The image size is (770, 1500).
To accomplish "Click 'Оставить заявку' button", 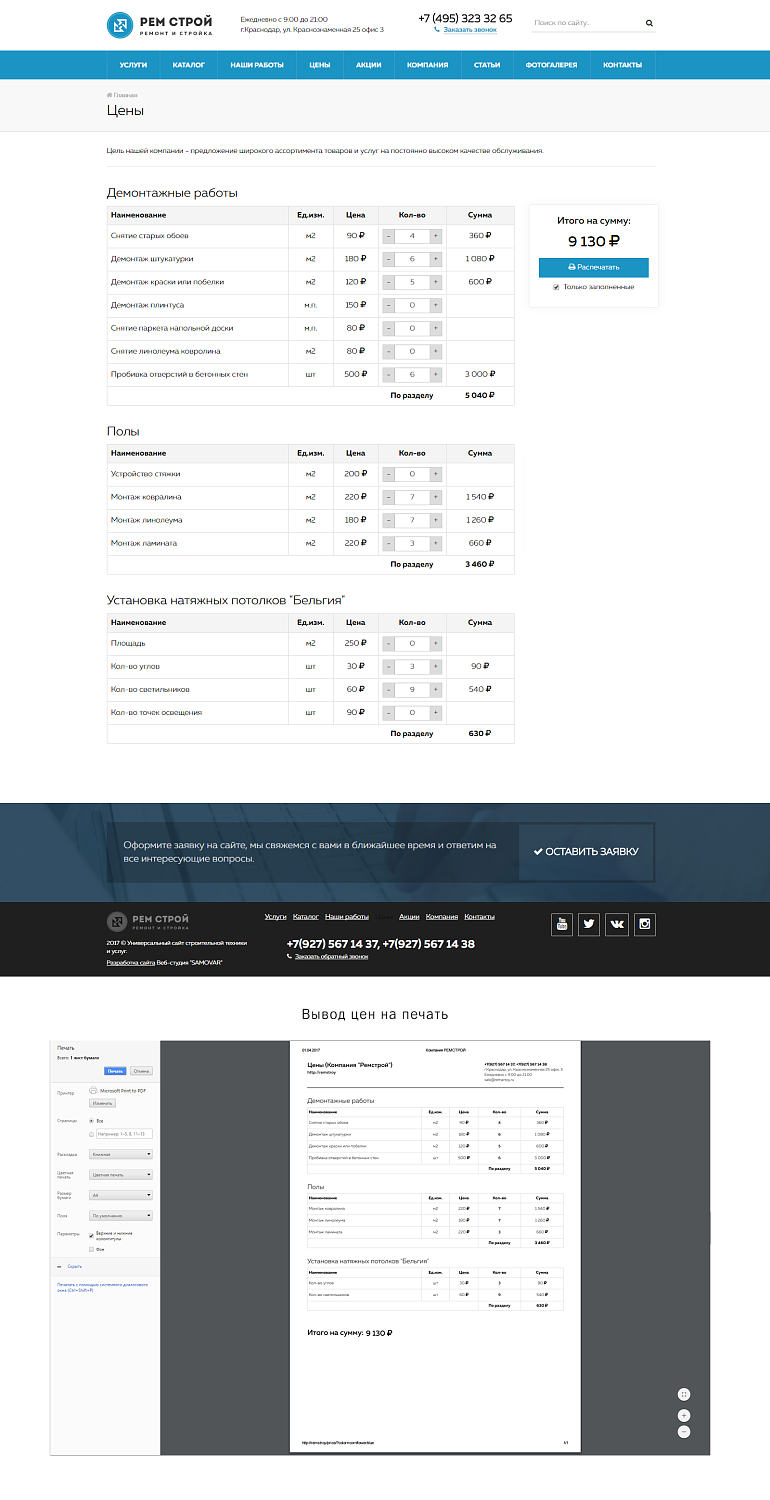I will [586, 852].
